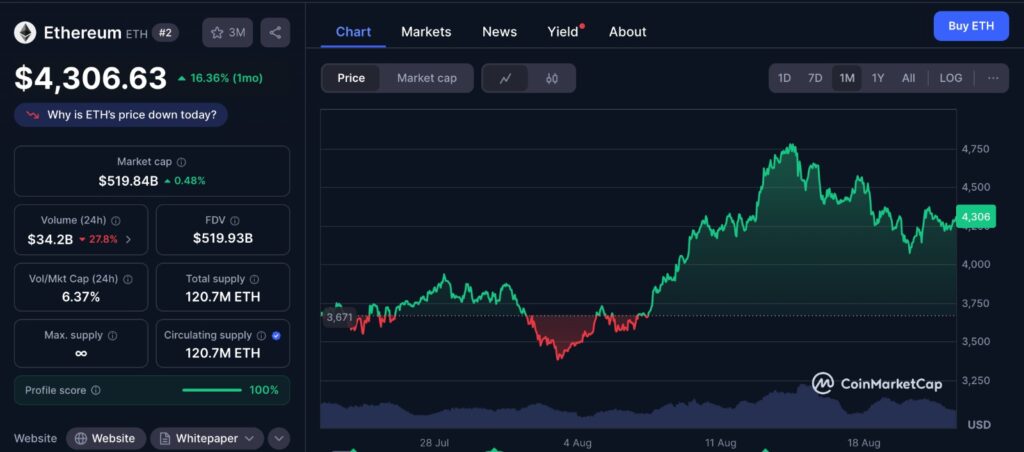Viewport: 1024px width, 452px height.
Task: Click info icon next to Max. supply
Action: pos(112,336)
